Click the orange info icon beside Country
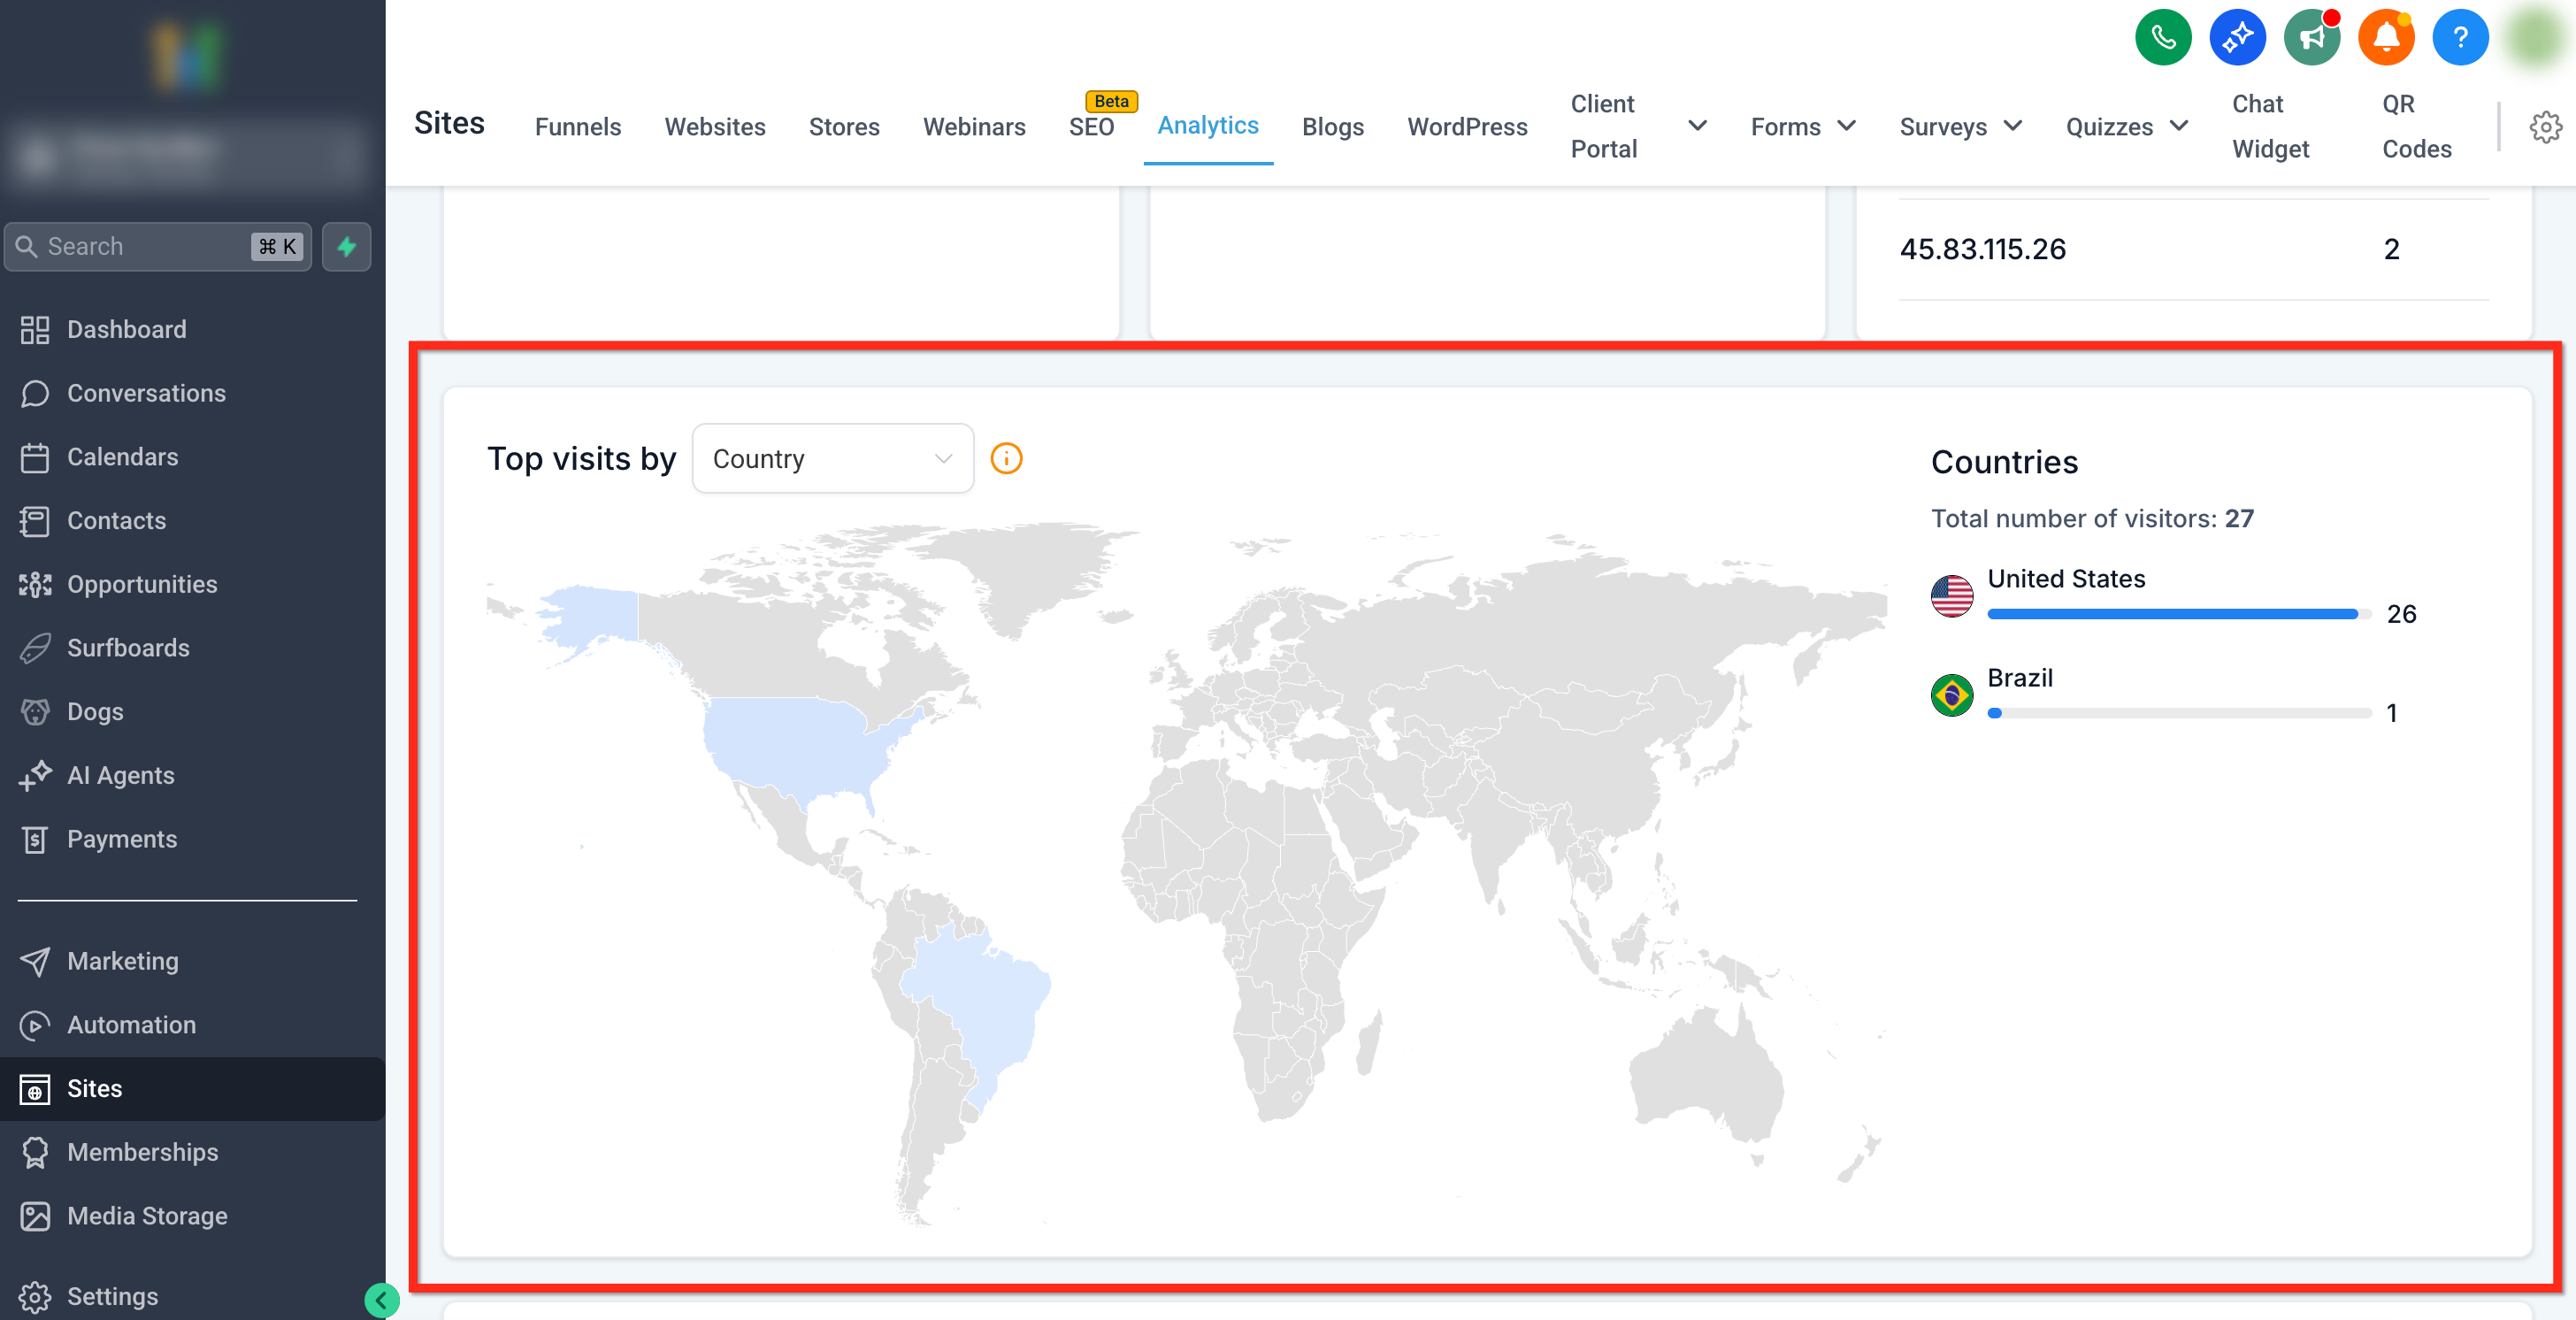 1006,459
